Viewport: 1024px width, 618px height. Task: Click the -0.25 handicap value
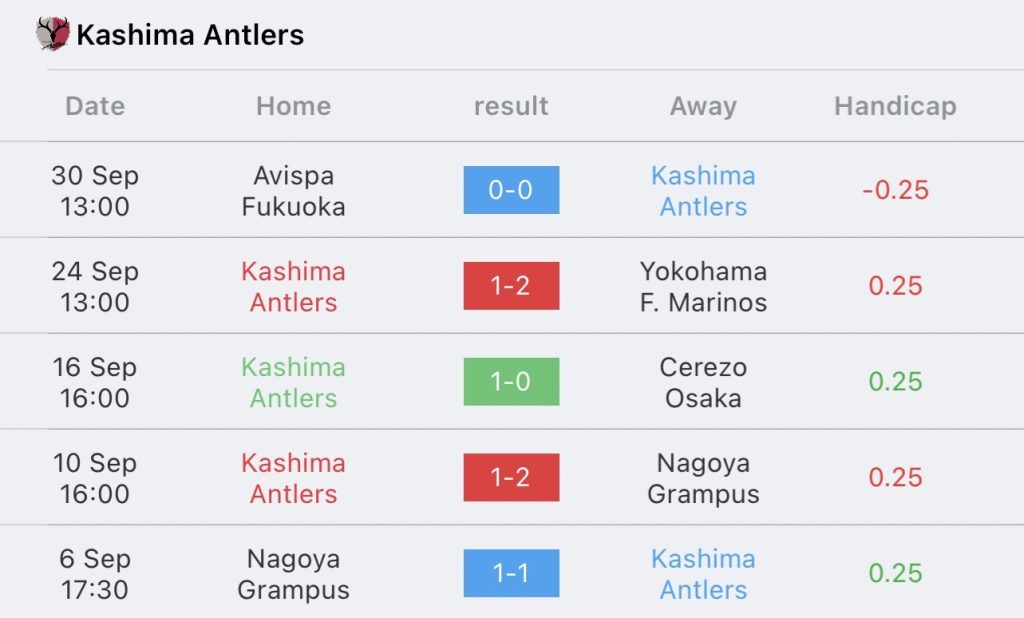[895, 190]
